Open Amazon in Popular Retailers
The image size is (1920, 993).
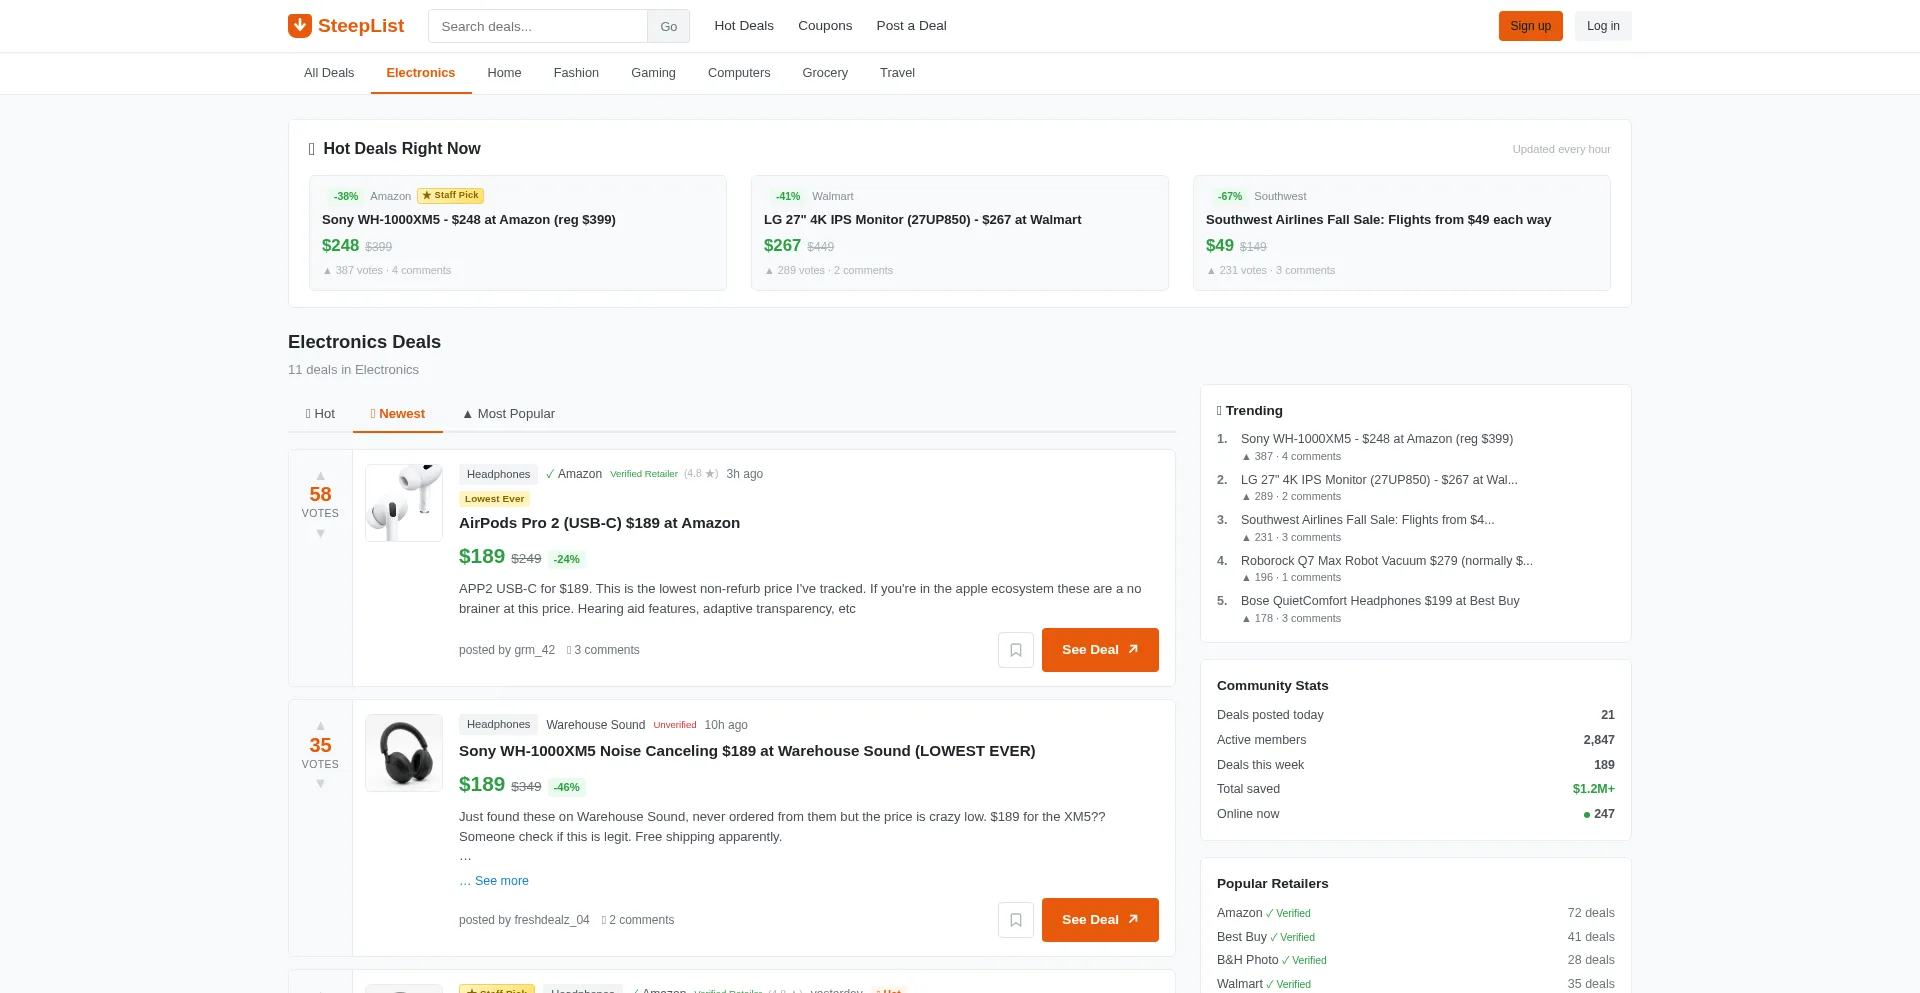tap(1239, 913)
